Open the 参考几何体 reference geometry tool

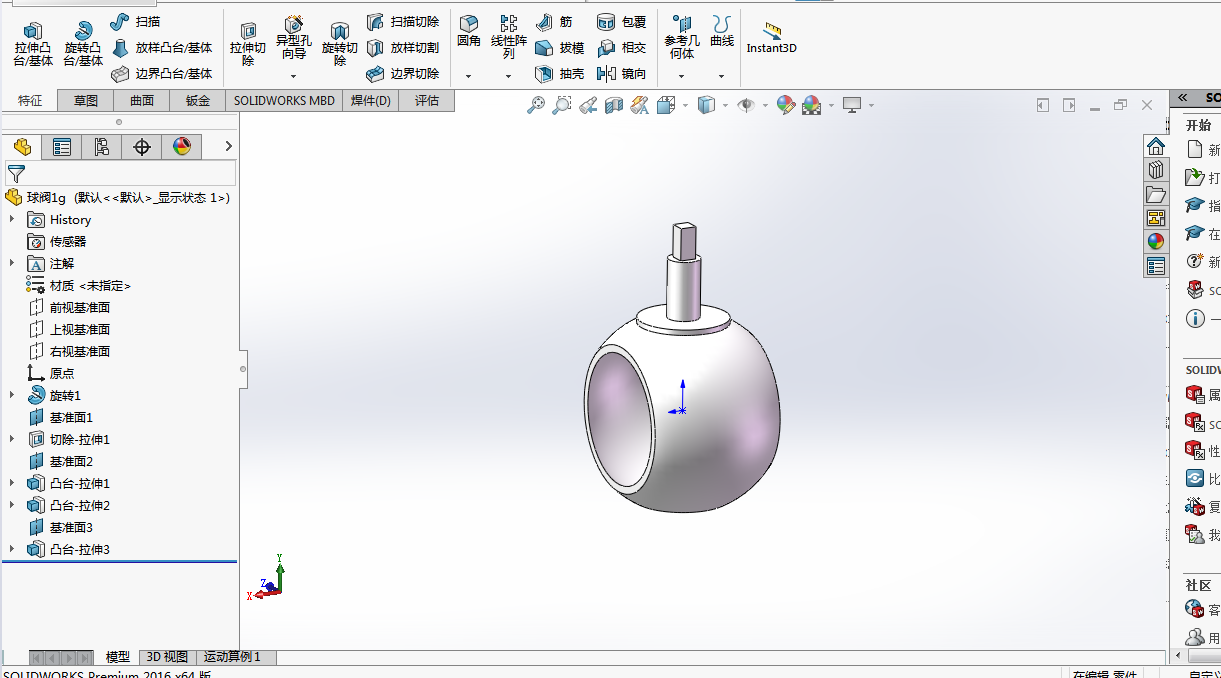pyautogui.click(x=682, y=37)
